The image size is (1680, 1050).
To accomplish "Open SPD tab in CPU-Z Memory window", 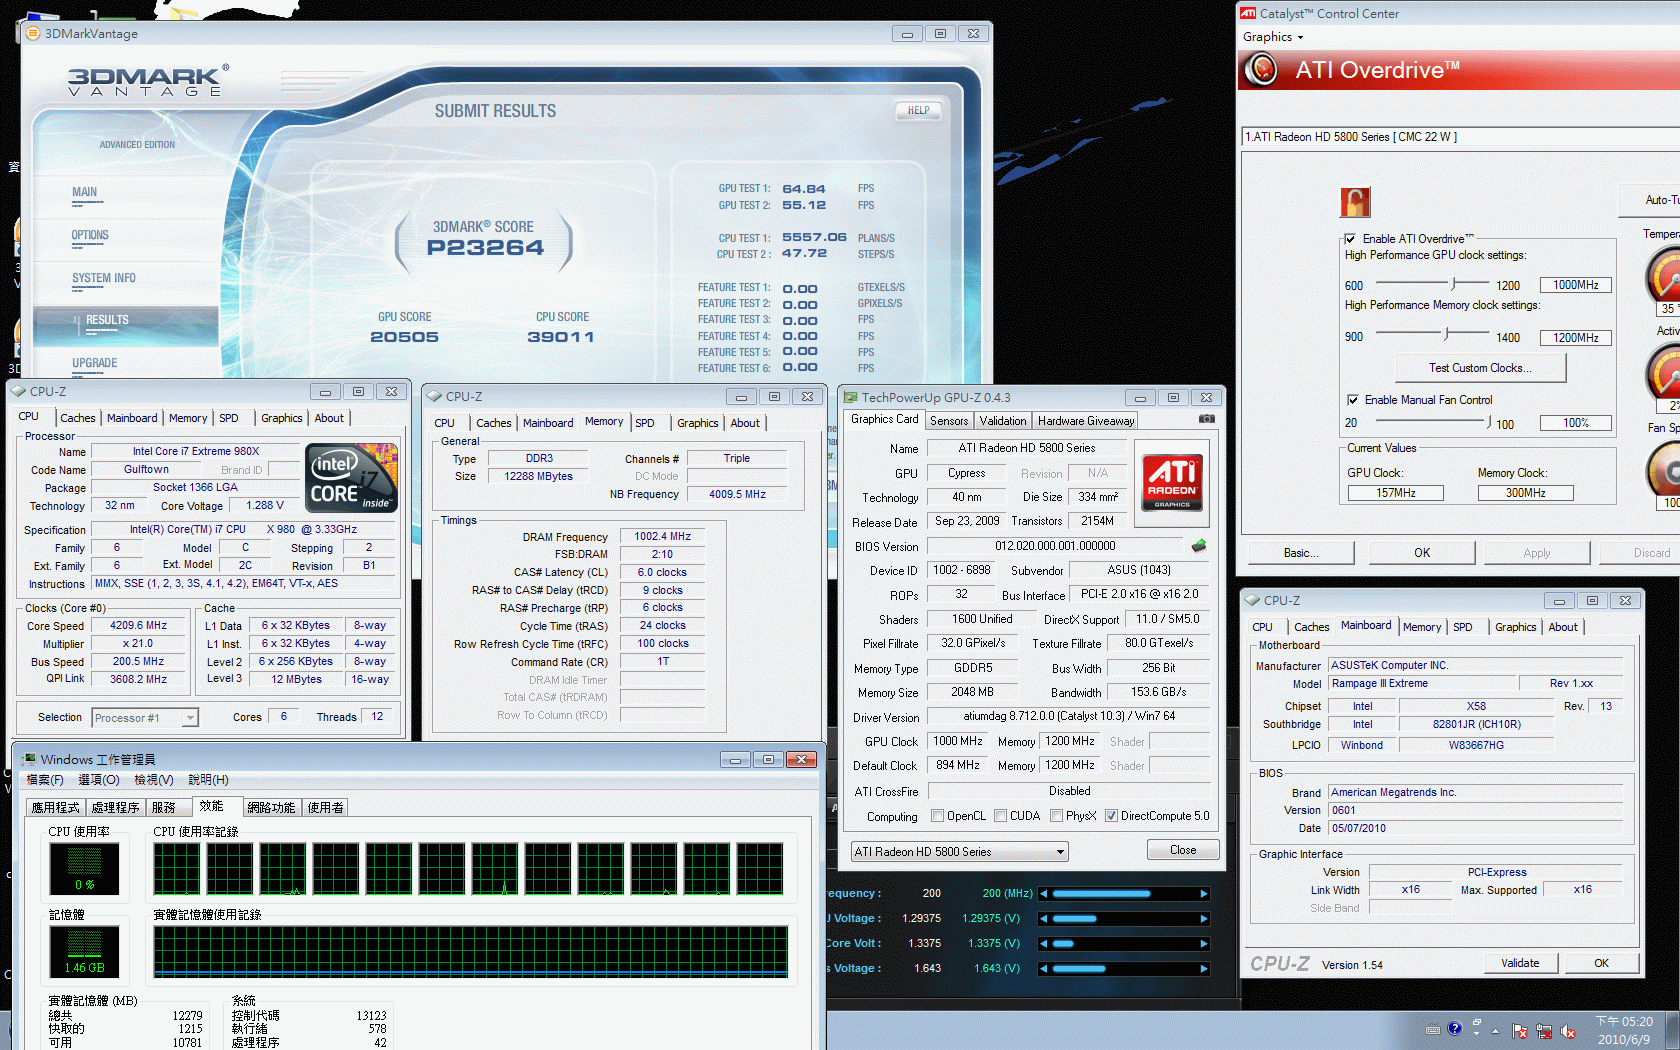I will 645,423.
